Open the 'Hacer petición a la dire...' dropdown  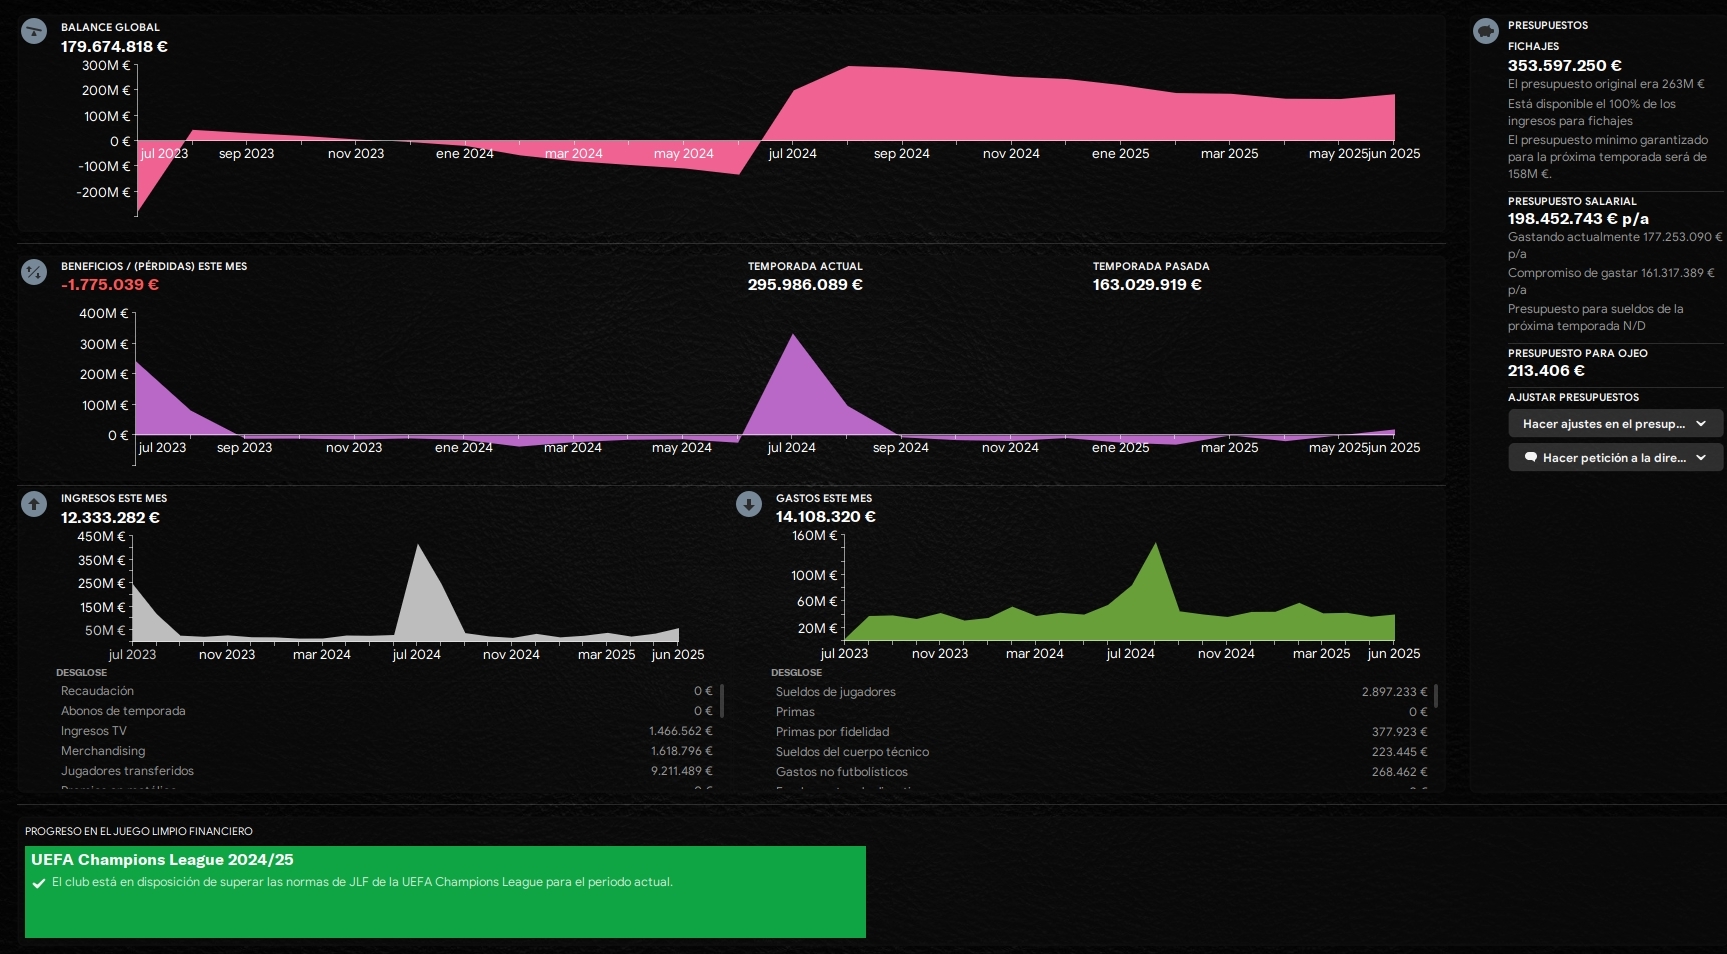[x=1615, y=458]
